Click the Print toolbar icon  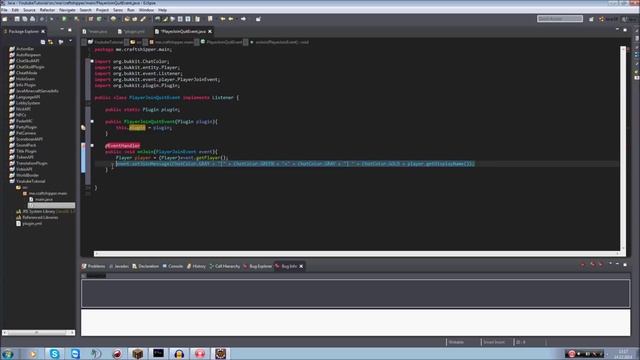tap(32, 19)
